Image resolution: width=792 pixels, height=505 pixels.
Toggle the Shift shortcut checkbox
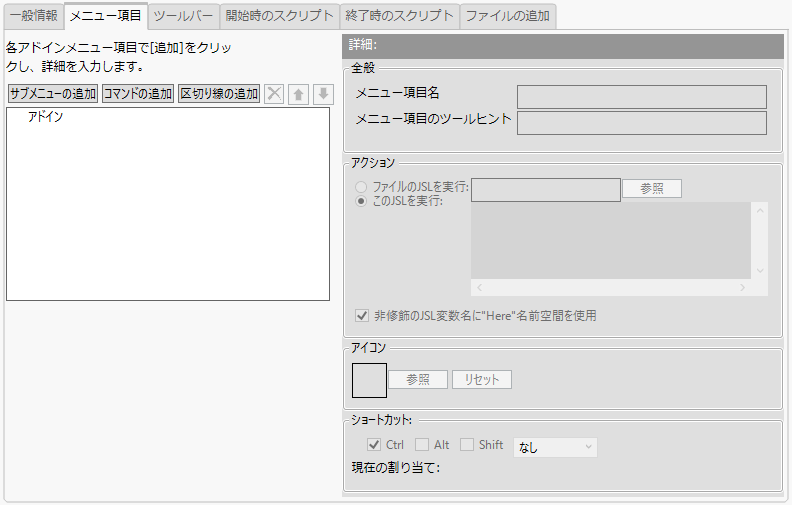point(467,445)
